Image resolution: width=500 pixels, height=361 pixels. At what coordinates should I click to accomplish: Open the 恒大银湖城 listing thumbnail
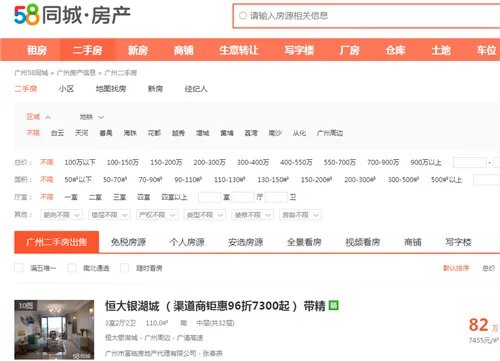pos(54,330)
